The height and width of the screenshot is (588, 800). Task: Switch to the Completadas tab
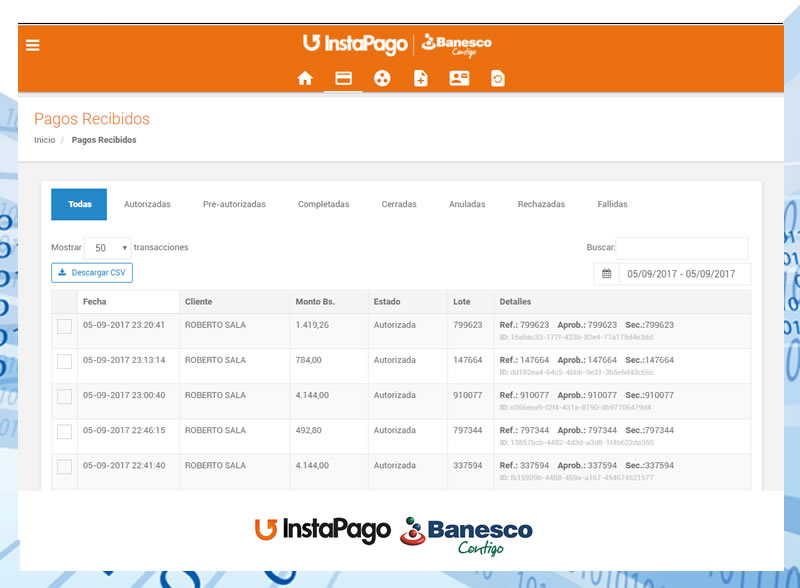[x=323, y=204]
